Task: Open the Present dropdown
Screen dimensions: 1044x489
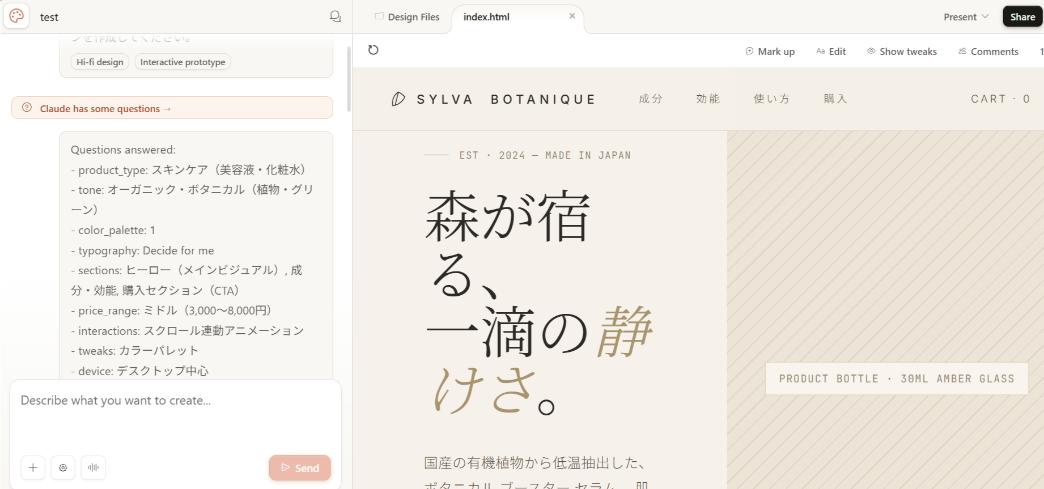Action: pos(965,17)
